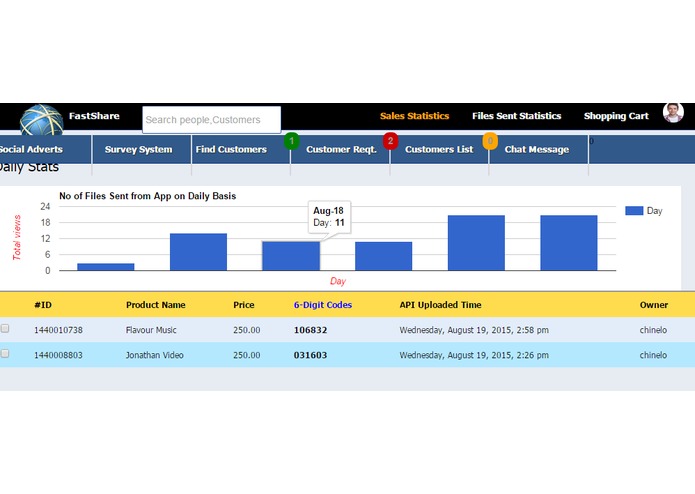Click owner chinelo in Jonathan Video row
This screenshot has width=695, height=494.
[x=653, y=355]
